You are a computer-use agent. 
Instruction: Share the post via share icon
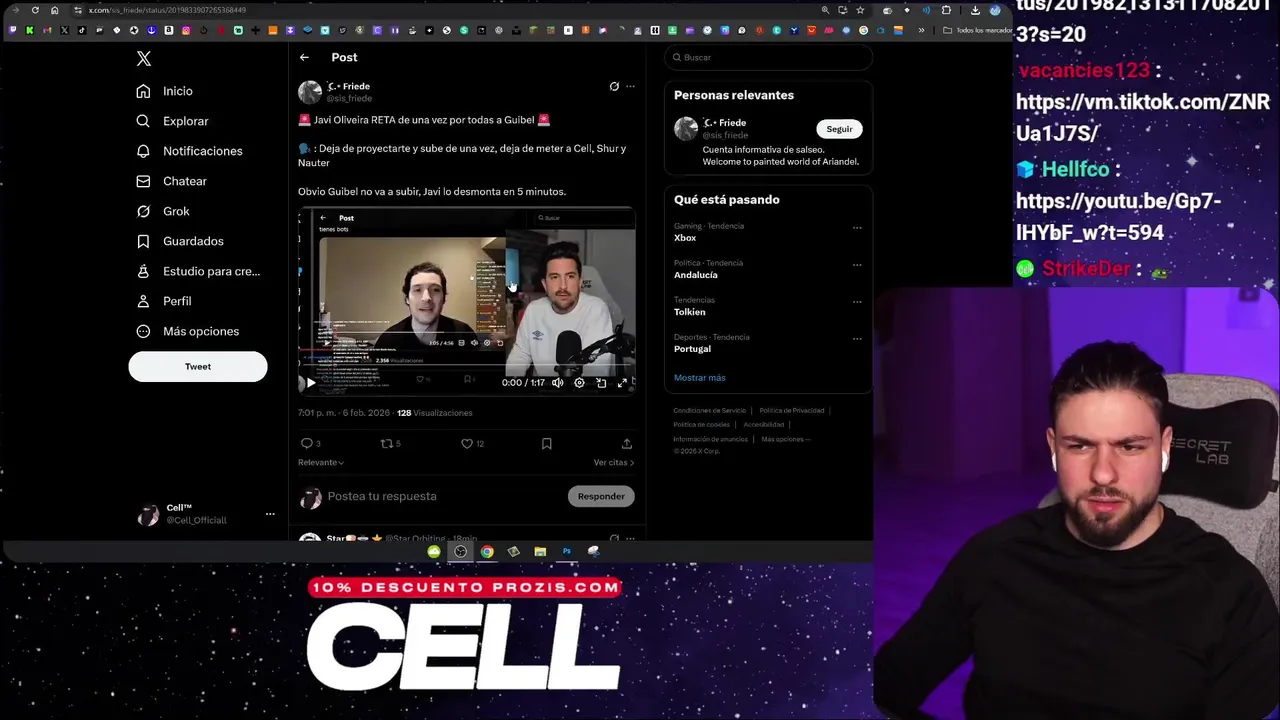coord(627,443)
